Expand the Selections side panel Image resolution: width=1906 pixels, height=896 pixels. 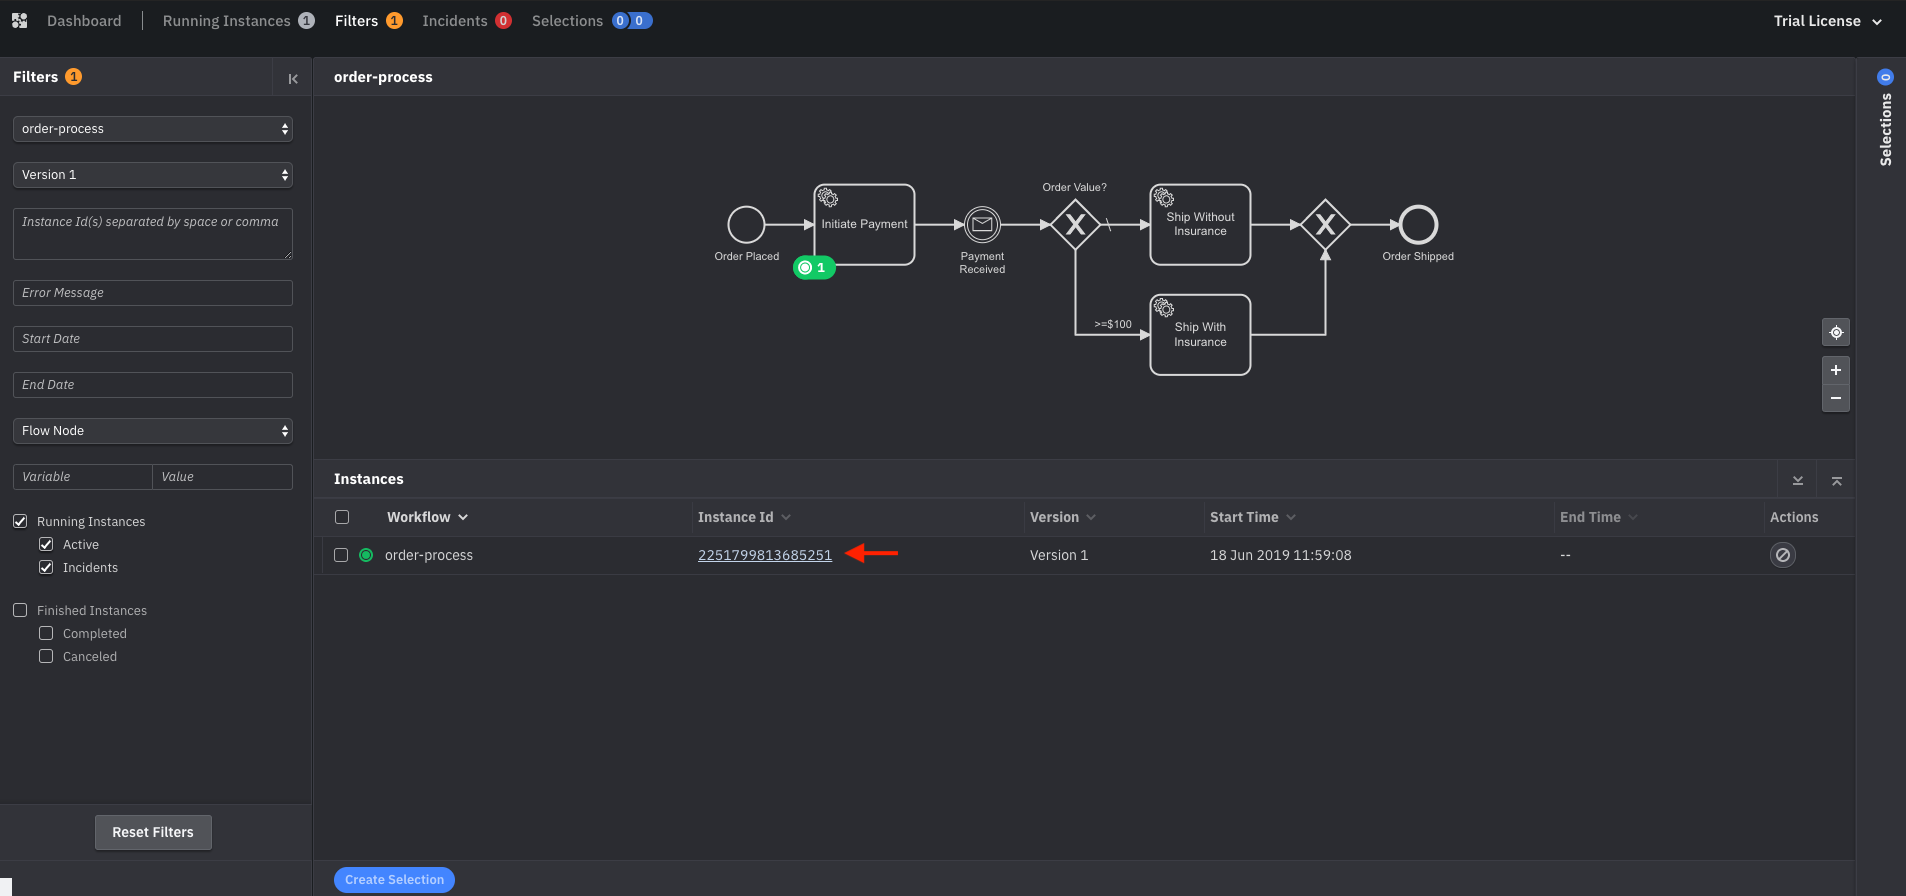[1885, 118]
